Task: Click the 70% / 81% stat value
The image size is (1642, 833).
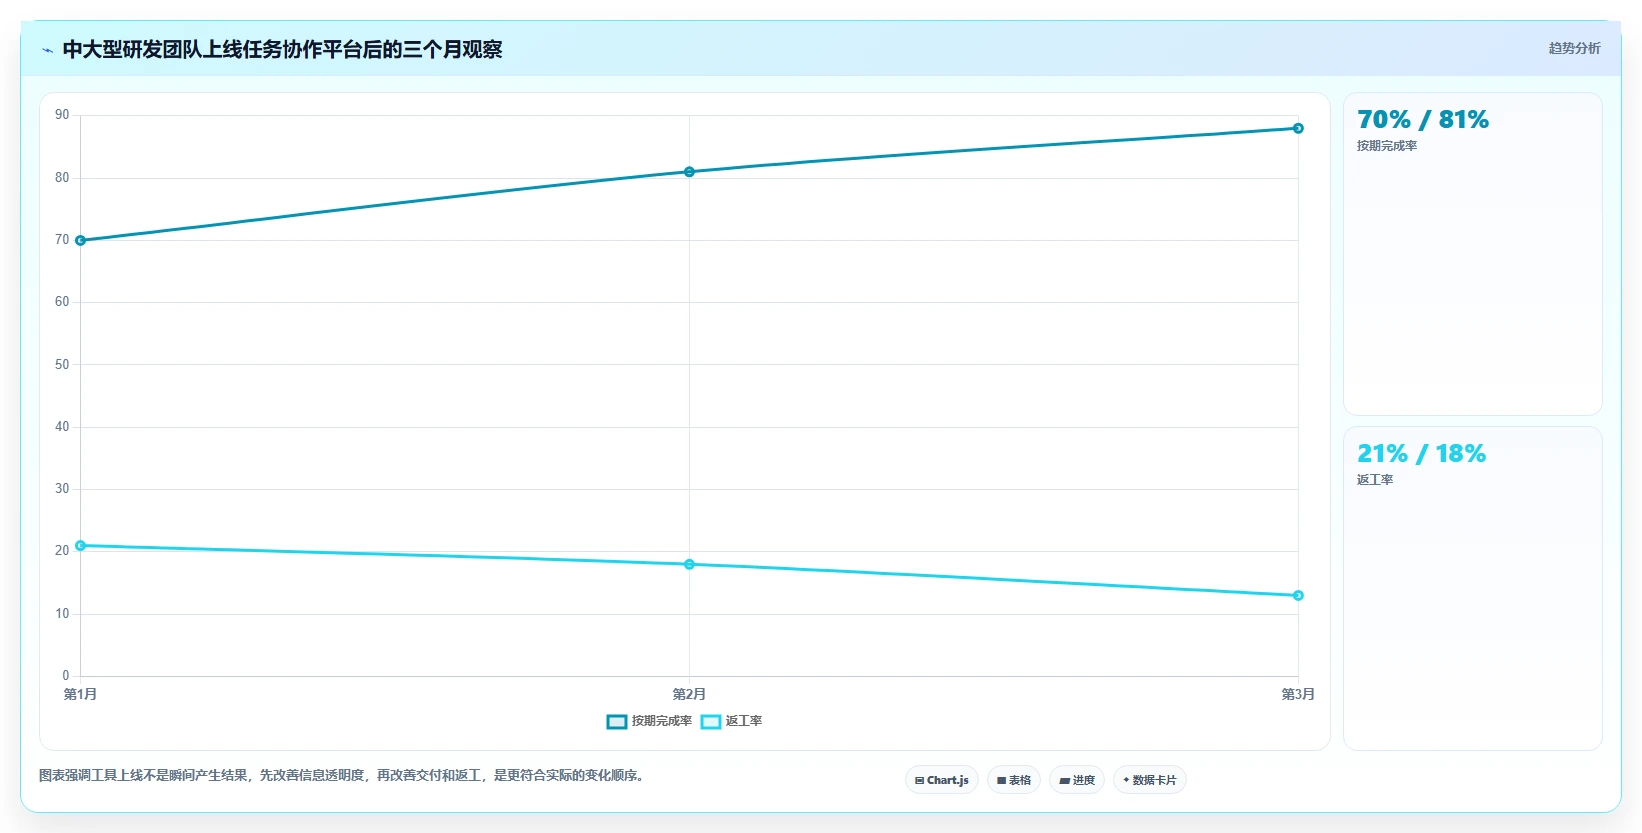Action: point(1423,120)
